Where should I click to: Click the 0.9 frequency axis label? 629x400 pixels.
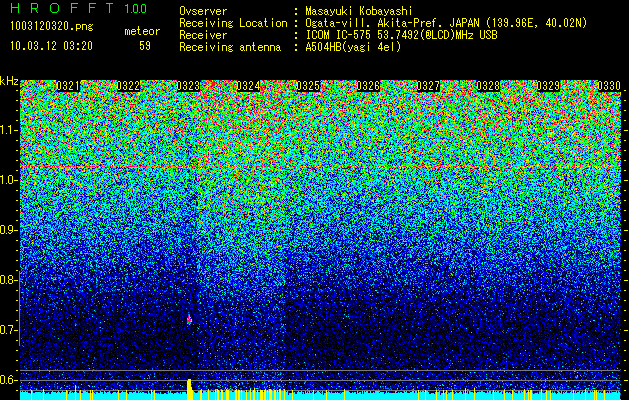[x=7, y=230]
